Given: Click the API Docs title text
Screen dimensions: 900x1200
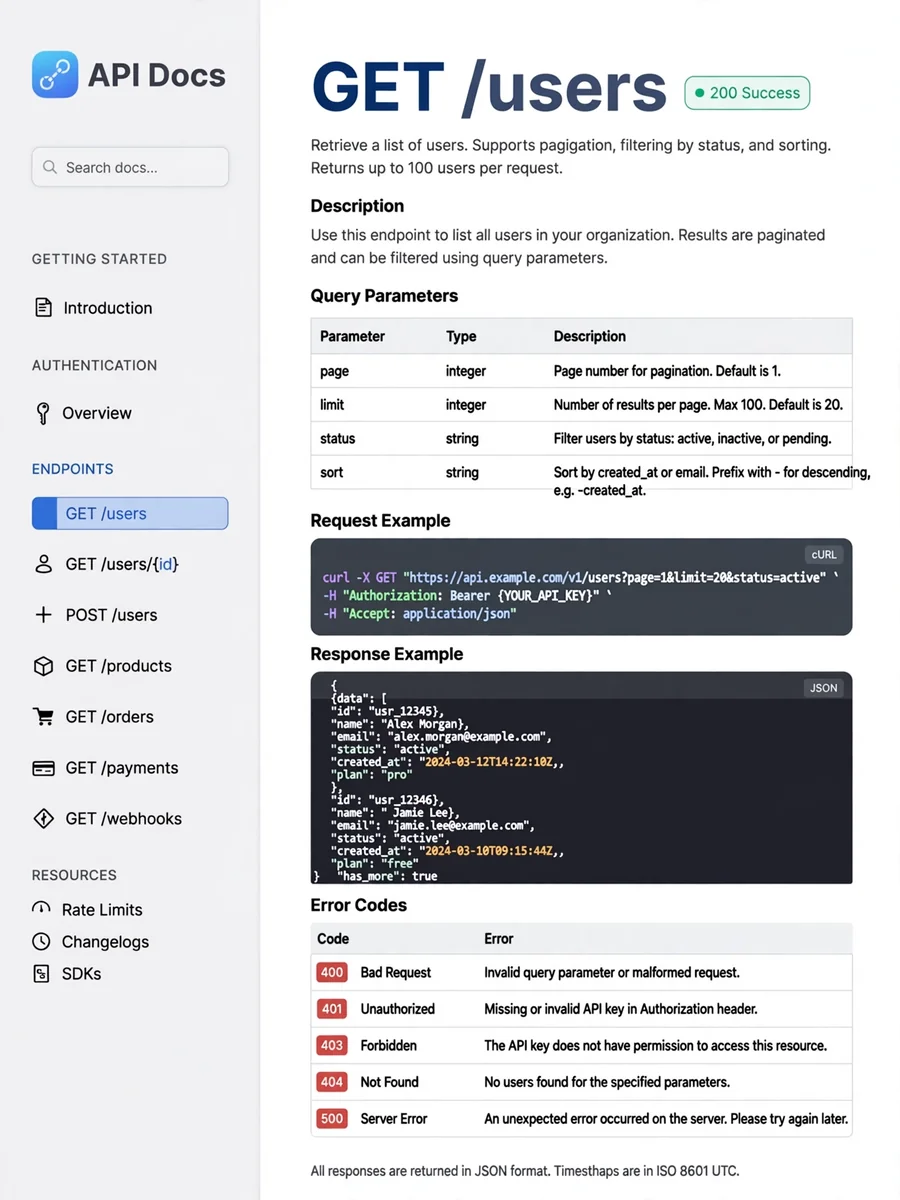Looking at the screenshot, I should pyautogui.click(x=157, y=75).
